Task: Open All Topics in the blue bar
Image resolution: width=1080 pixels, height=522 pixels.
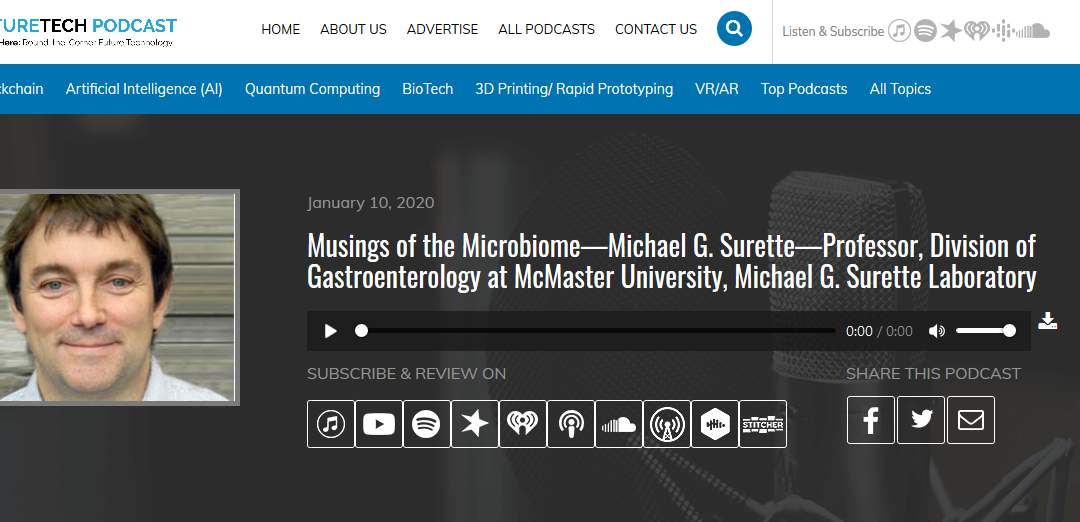Action: click(x=900, y=89)
